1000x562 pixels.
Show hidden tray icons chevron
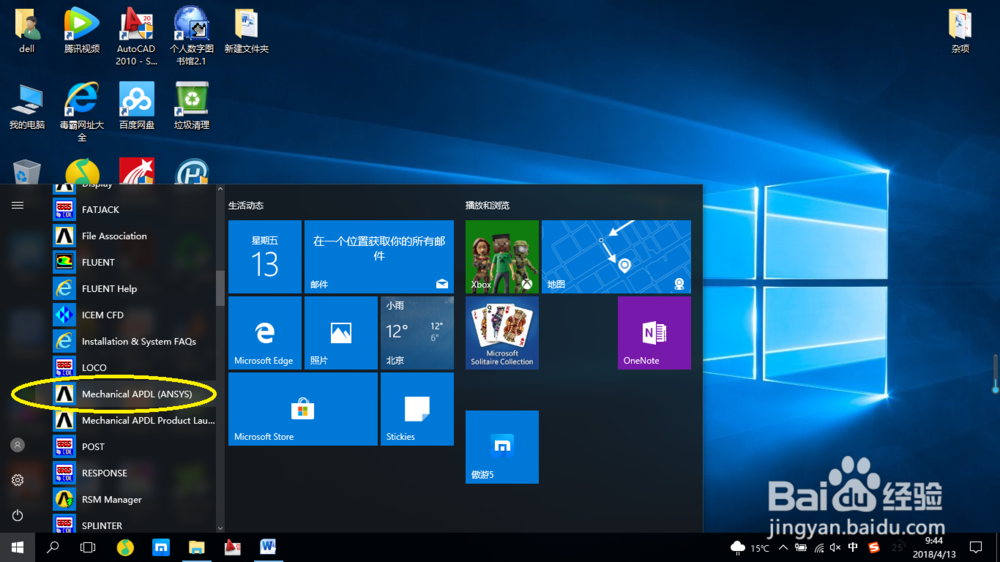pyautogui.click(x=783, y=547)
